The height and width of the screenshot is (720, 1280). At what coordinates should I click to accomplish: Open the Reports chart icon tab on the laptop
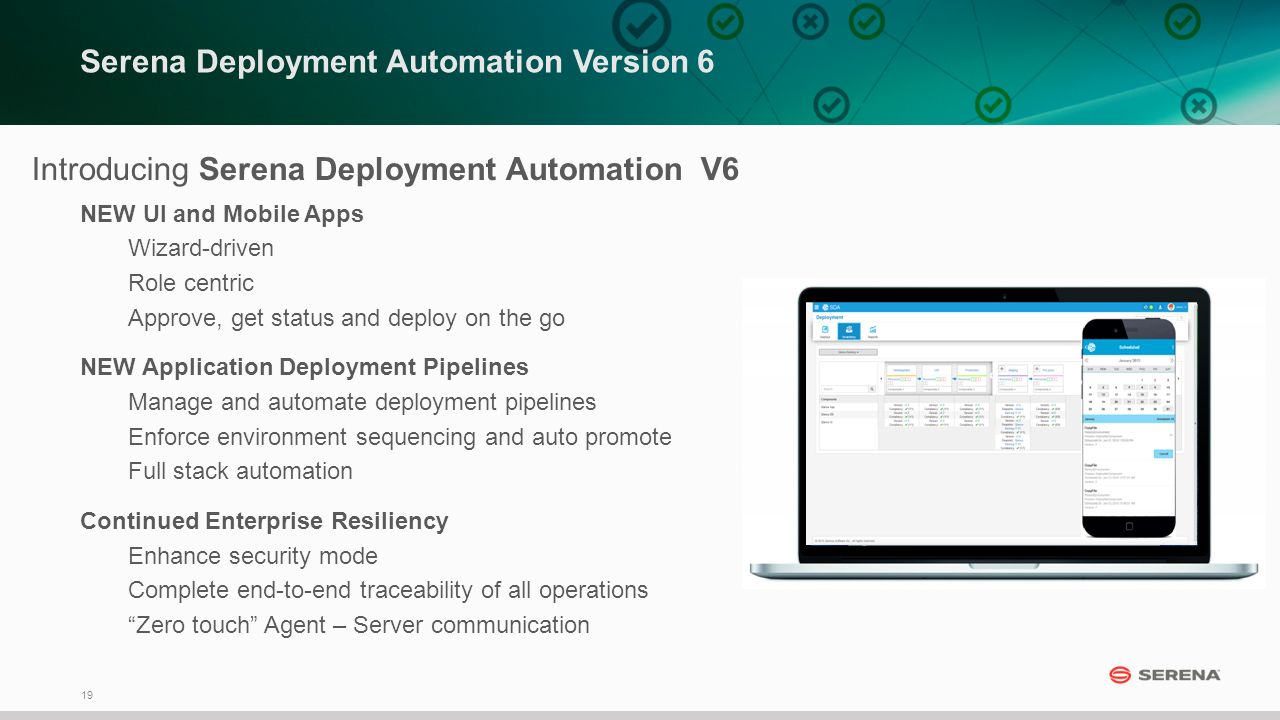click(873, 331)
